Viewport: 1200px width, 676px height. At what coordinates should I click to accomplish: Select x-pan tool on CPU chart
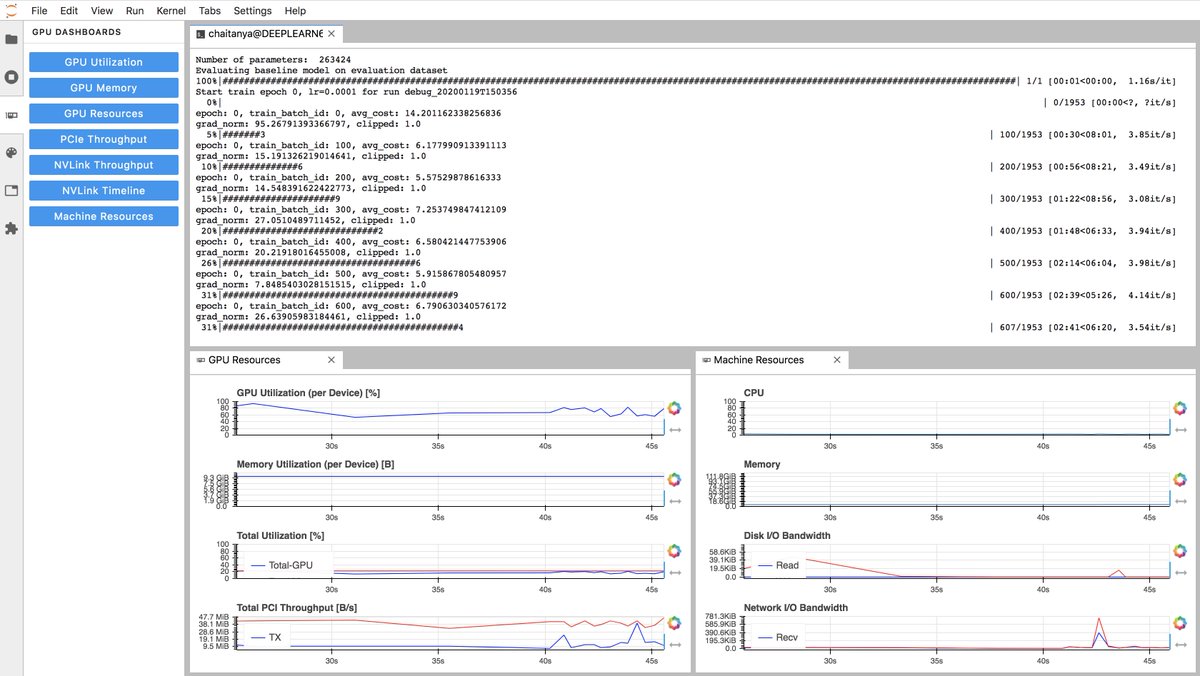(x=1180, y=429)
